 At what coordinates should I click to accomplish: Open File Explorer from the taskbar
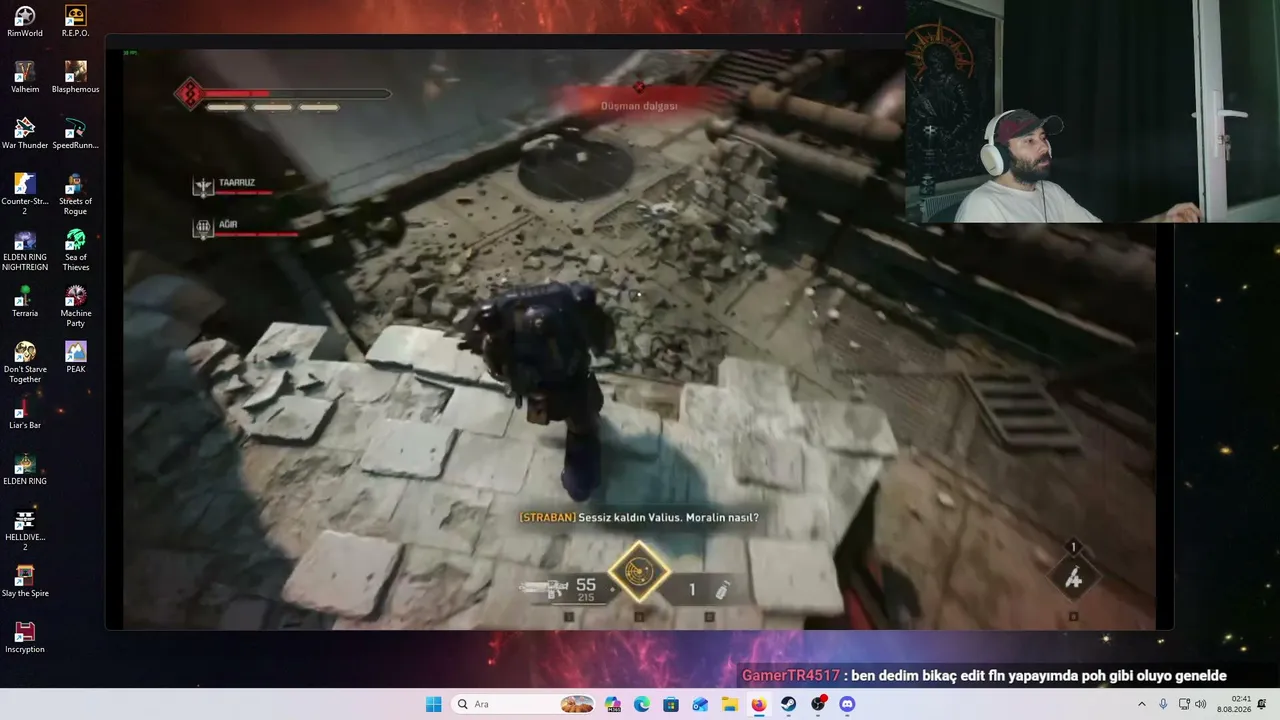coord(730,704)
